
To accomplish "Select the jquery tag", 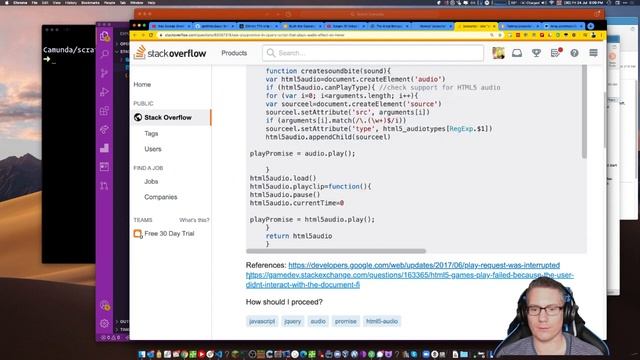I will click(x=293, y=321).
